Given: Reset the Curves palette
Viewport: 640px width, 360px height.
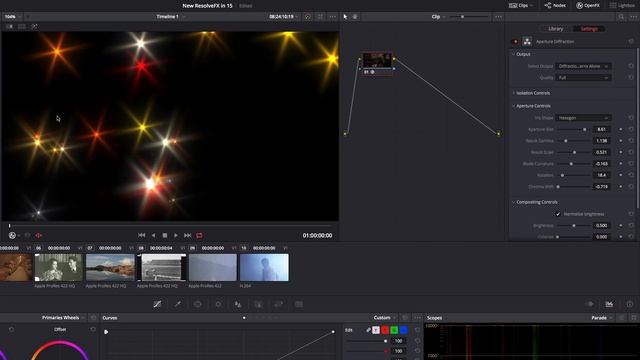Looking at the screenshot, I should 405,318.
